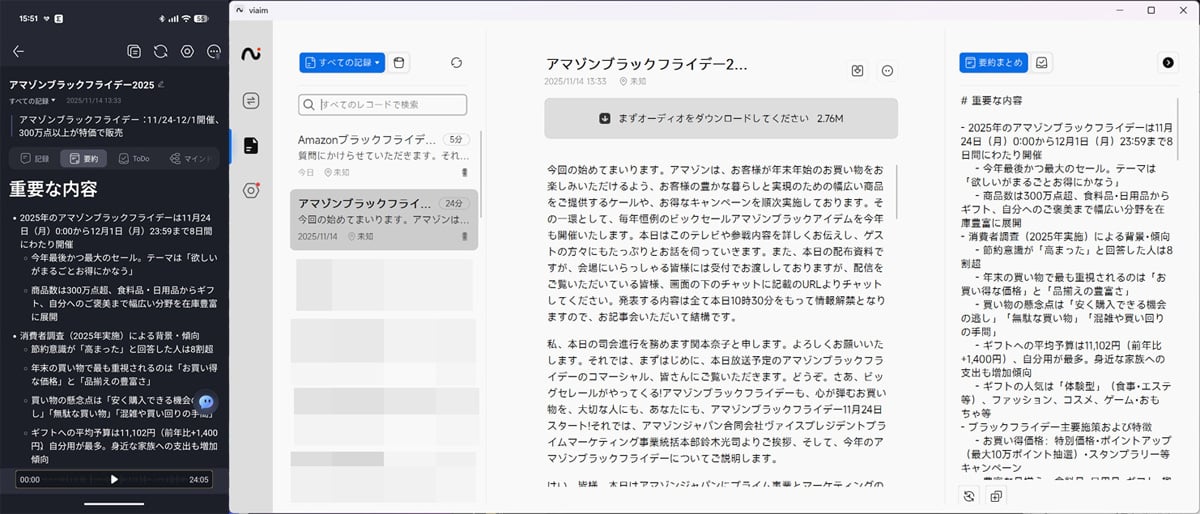Image resolution: width=1200 pixels, height=514 pixels.
Task: Open the transfer icon in viaim sidebar
Action: (x=251, y=100)
